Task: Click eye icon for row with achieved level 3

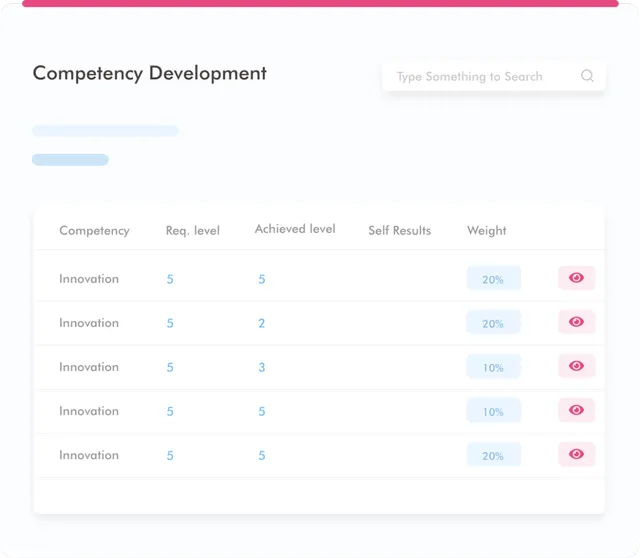Action: tap(576, 366)
